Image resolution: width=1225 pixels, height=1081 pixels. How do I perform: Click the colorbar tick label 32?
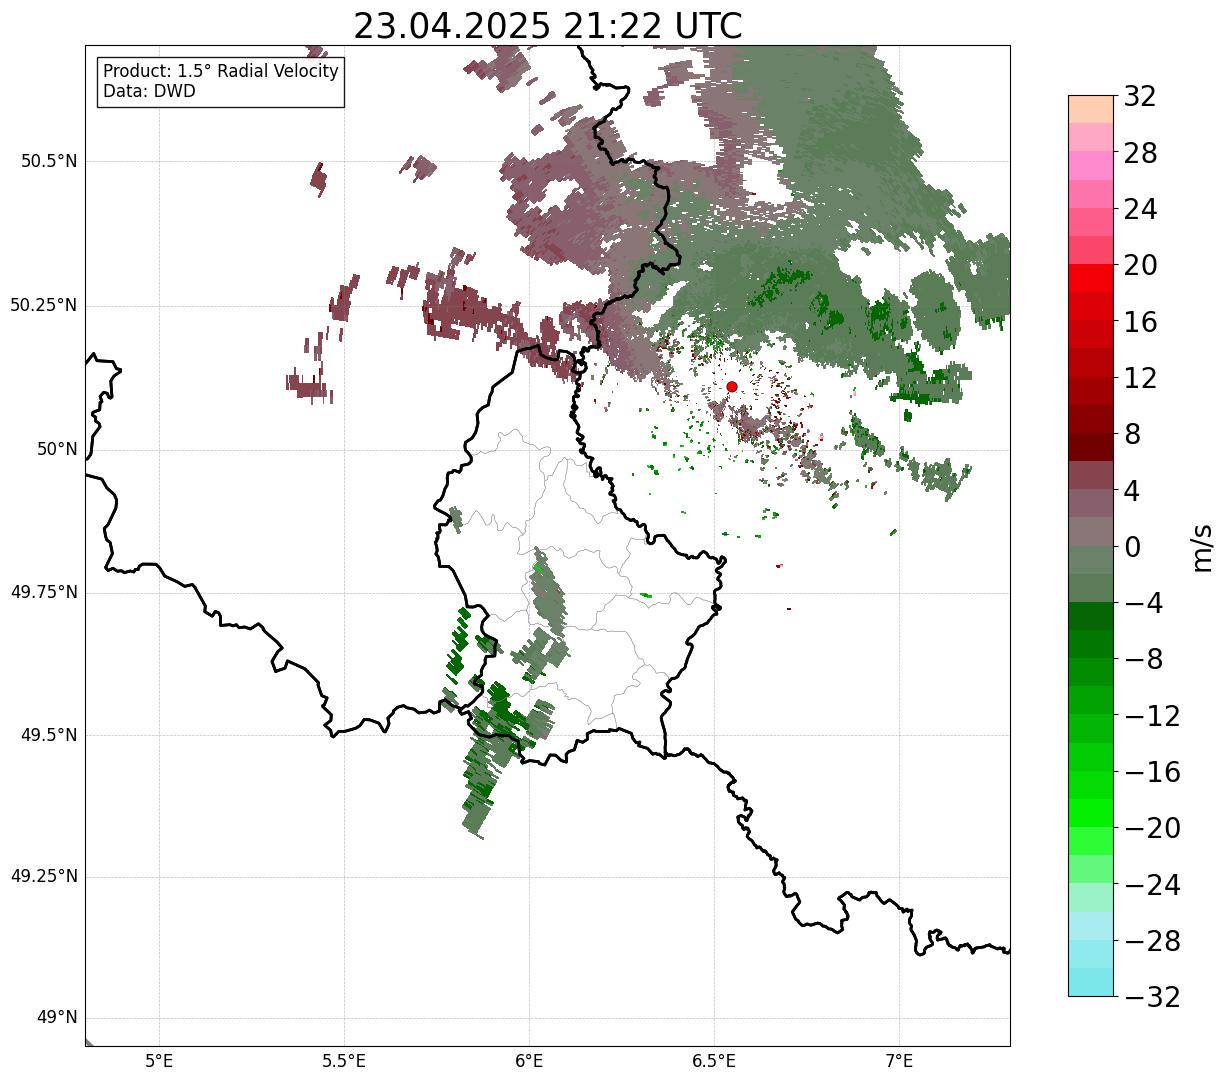click(x=1140, y=97)
